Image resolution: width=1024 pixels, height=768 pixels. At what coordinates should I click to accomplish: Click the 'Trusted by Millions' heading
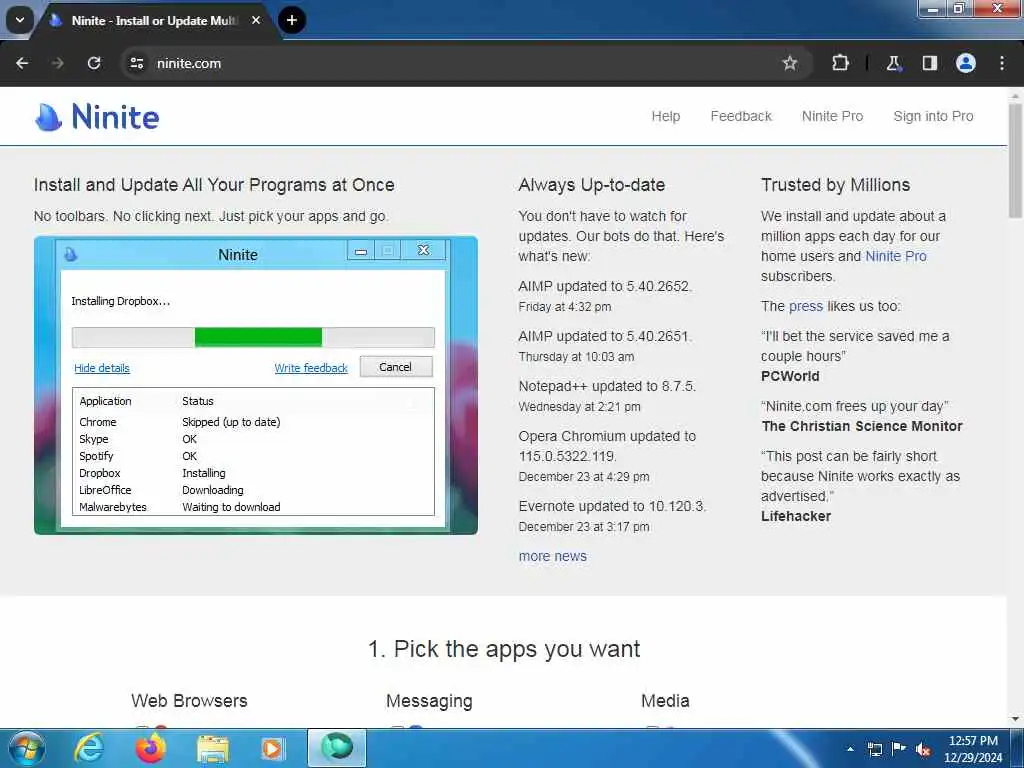835,185
